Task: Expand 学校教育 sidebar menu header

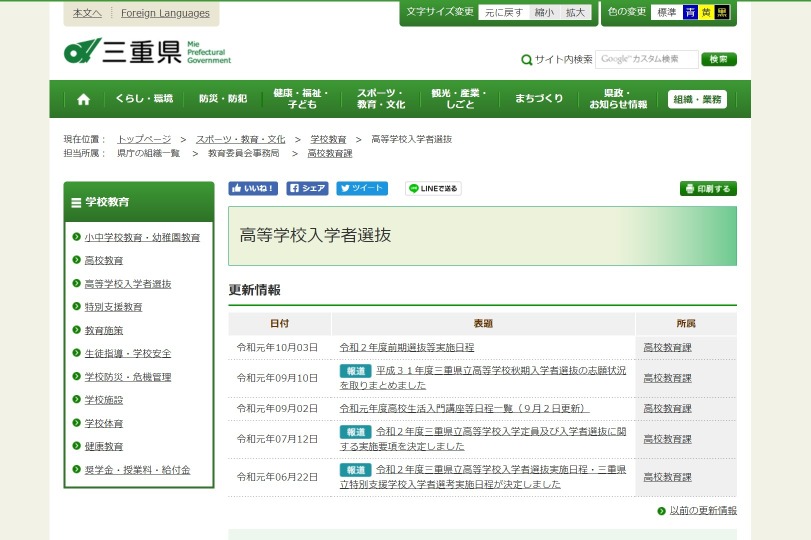Action: 138,202
